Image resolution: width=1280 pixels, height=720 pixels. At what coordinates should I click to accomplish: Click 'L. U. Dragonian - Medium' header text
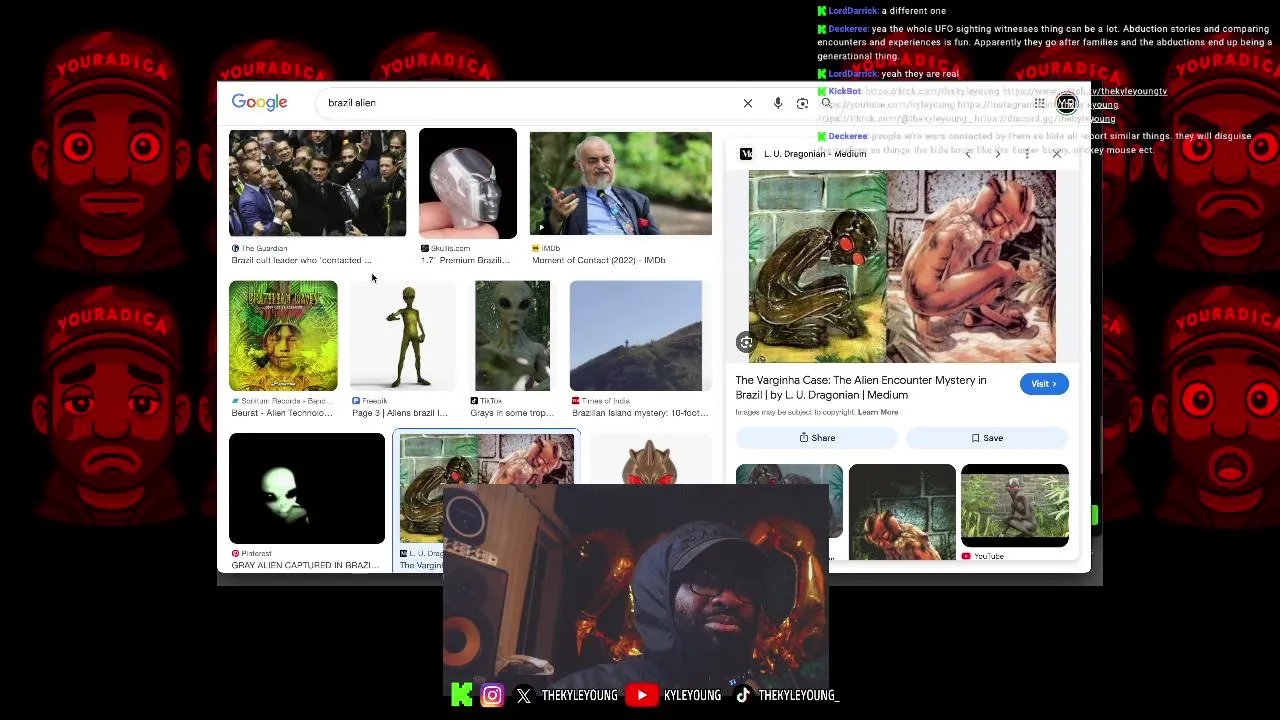click(x=815, y=154)
